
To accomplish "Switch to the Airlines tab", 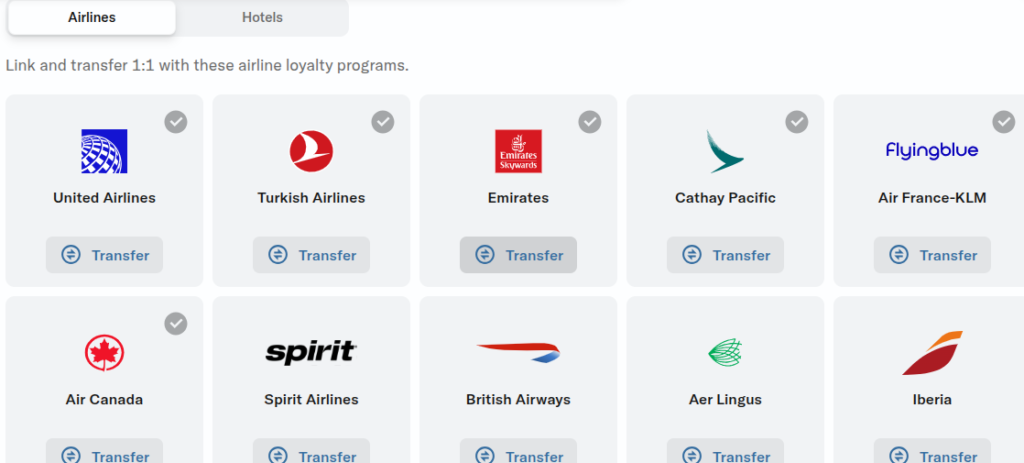I will coord(90,17).
